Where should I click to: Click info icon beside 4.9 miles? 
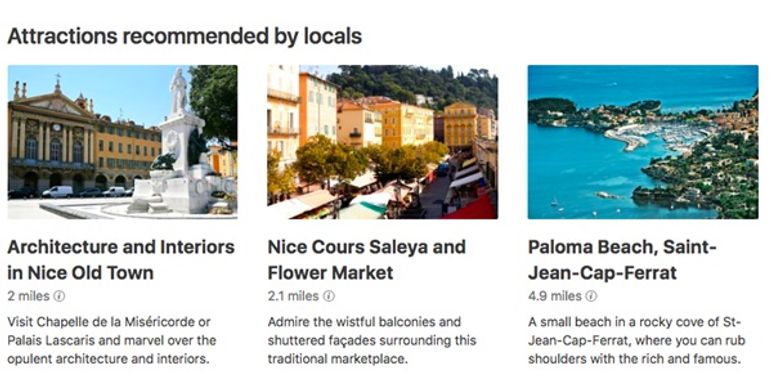click(x=591, y=296)
